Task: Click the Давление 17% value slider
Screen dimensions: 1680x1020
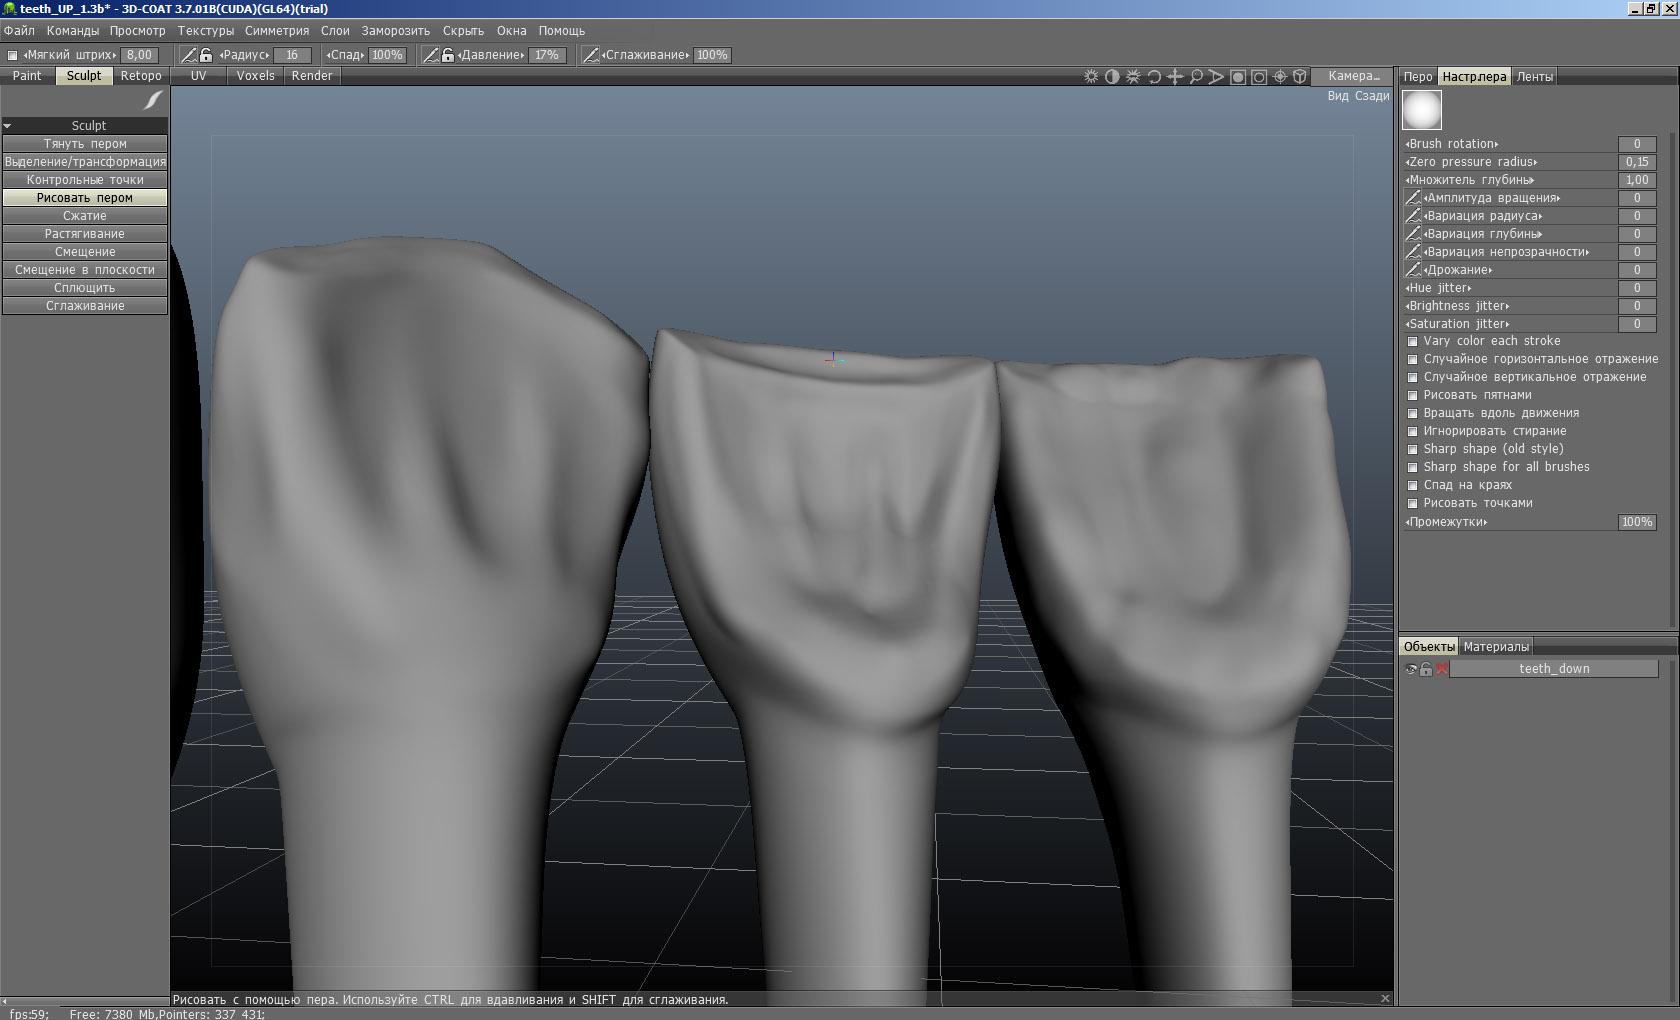Action: [x=546, y=55]
